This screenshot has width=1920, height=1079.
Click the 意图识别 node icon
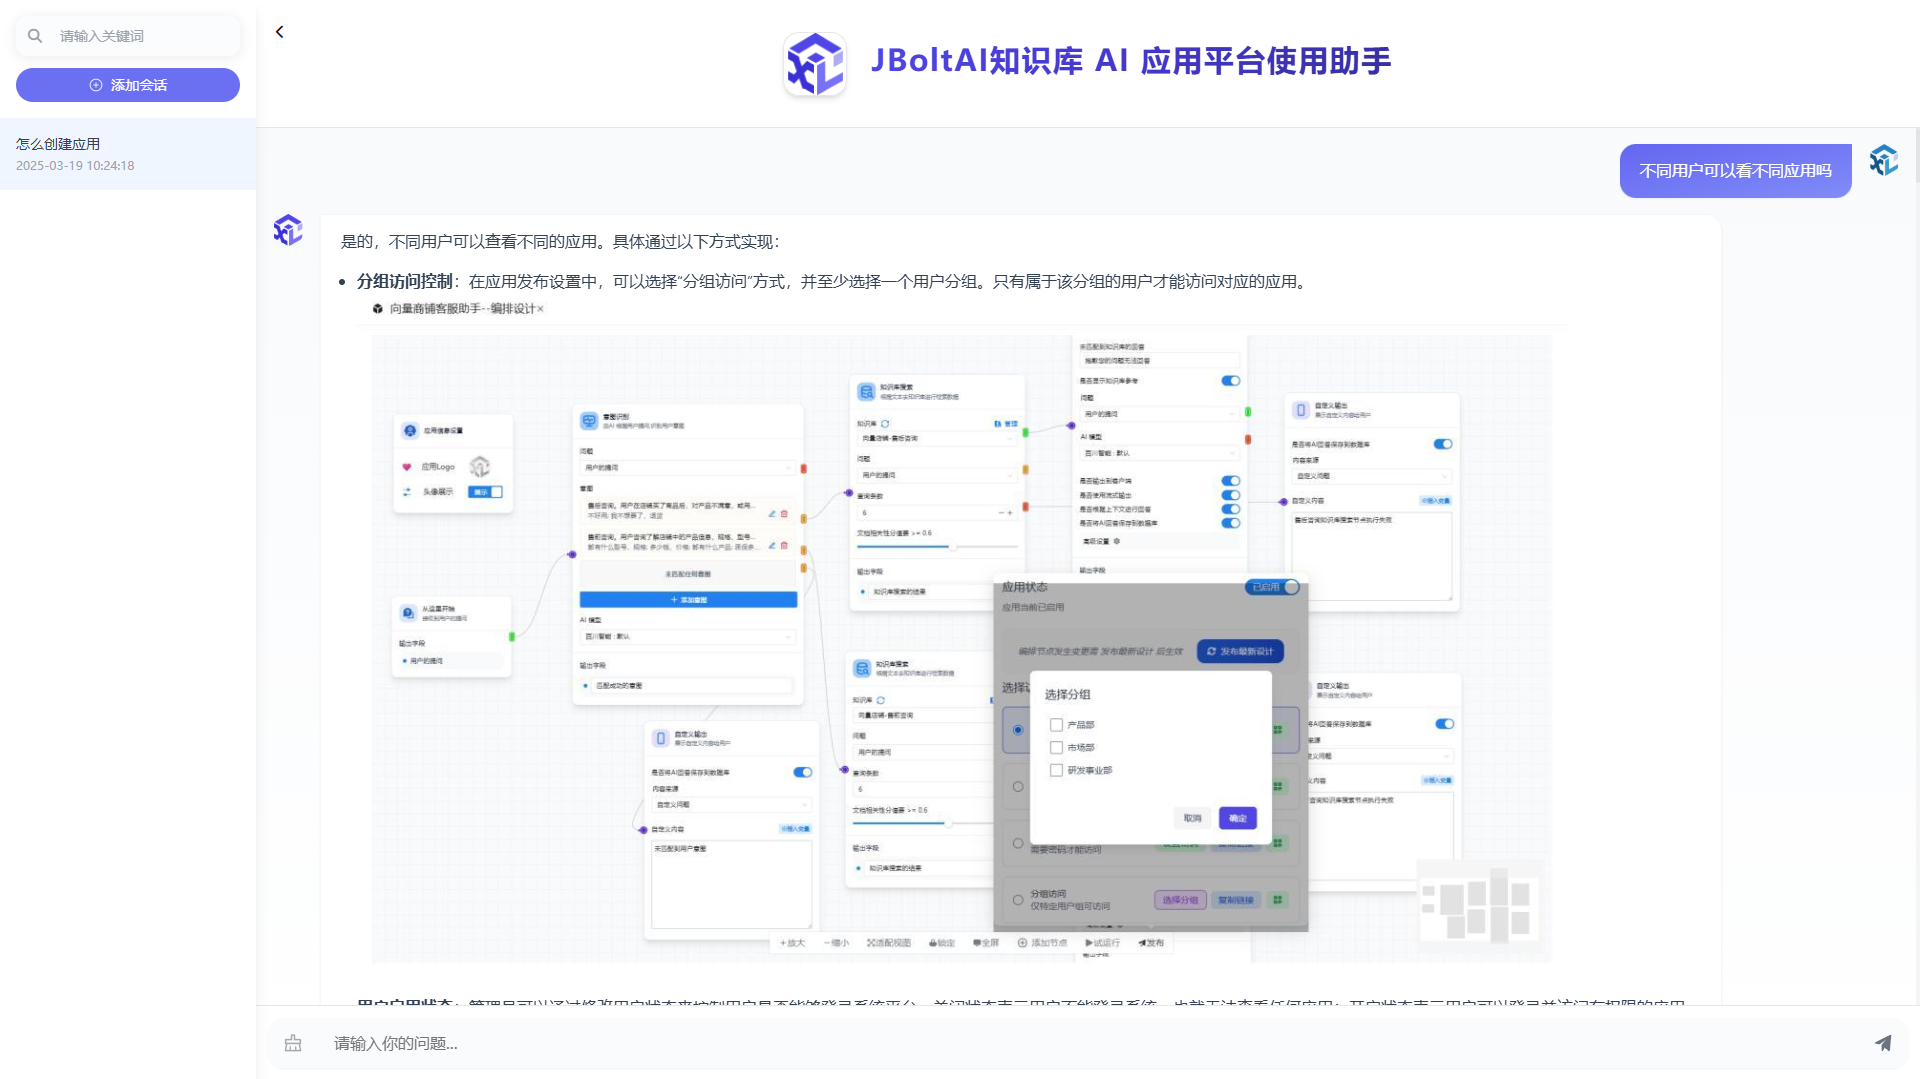click(589, 421)
